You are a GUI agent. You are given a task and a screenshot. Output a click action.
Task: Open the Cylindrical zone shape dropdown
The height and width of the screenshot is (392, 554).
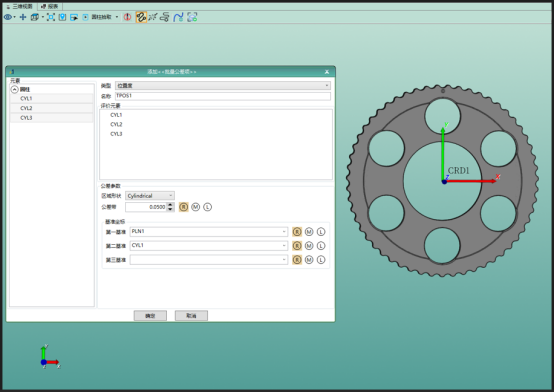pos(150,196)
